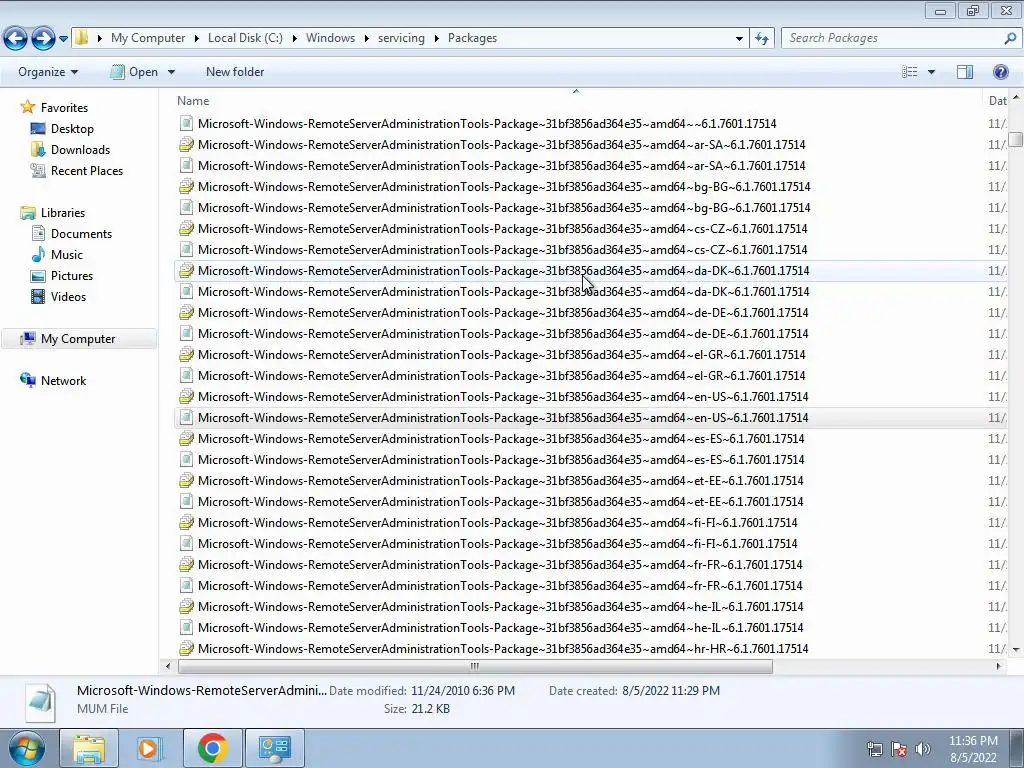Refresh the Packages folder view
The image size is (1024, 768).
[762, 39]
